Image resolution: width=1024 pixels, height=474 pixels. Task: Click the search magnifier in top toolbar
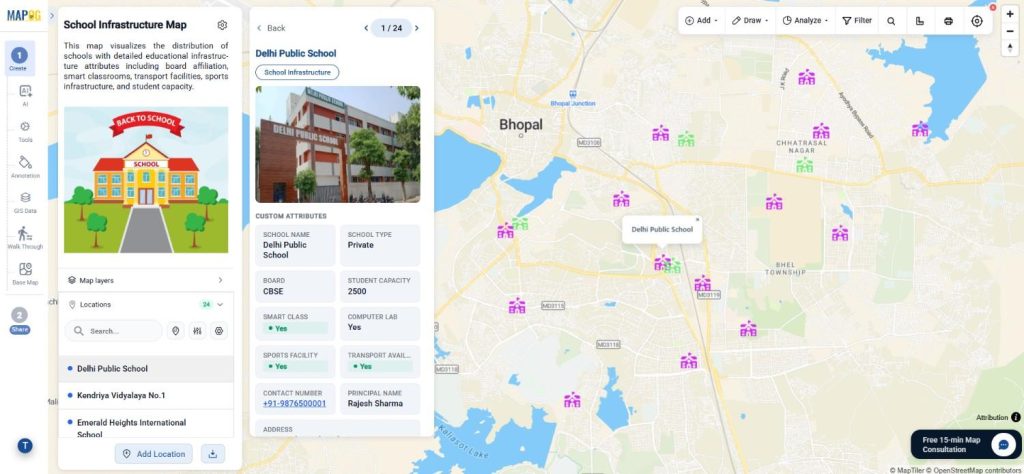click(x=891, y=21)
